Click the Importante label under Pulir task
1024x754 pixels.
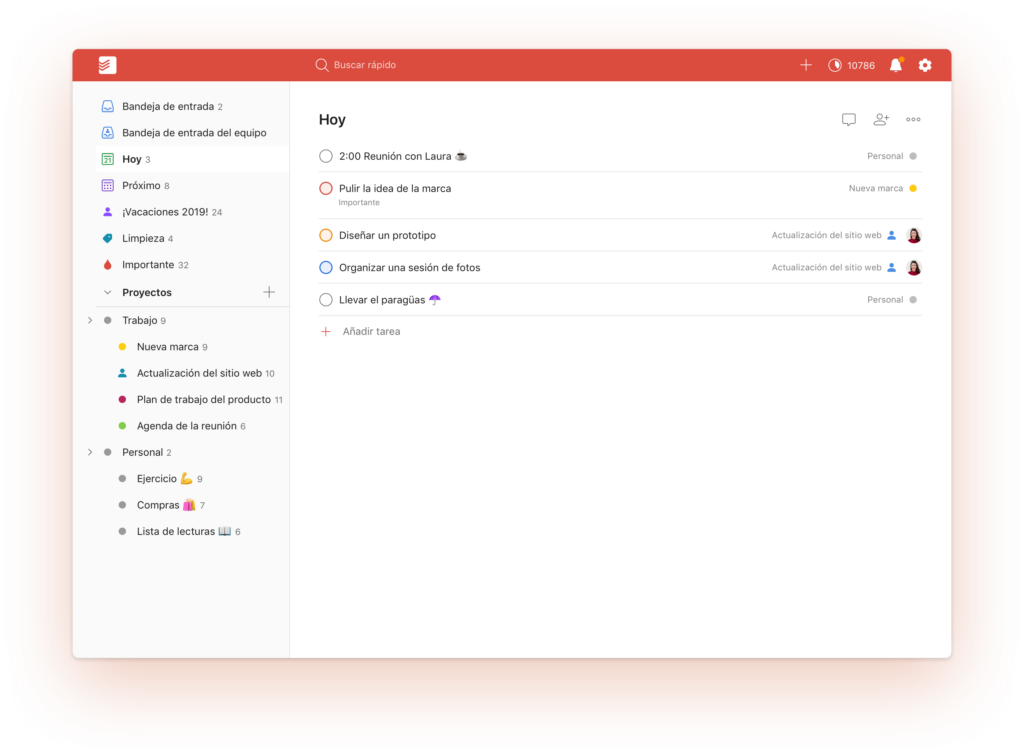(x=359, y=202)
